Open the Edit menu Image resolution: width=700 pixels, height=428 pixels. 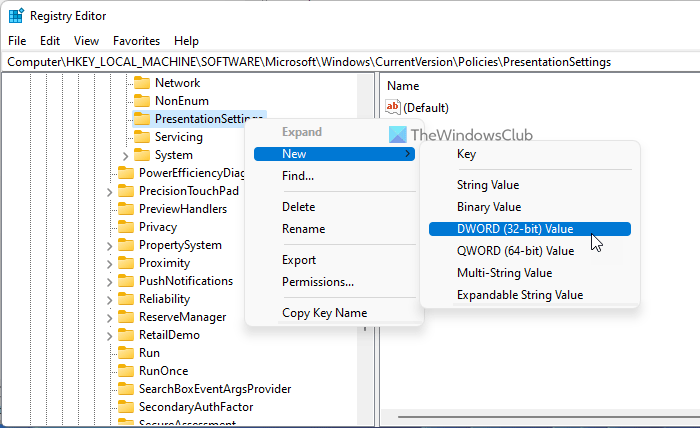[50, 41]
